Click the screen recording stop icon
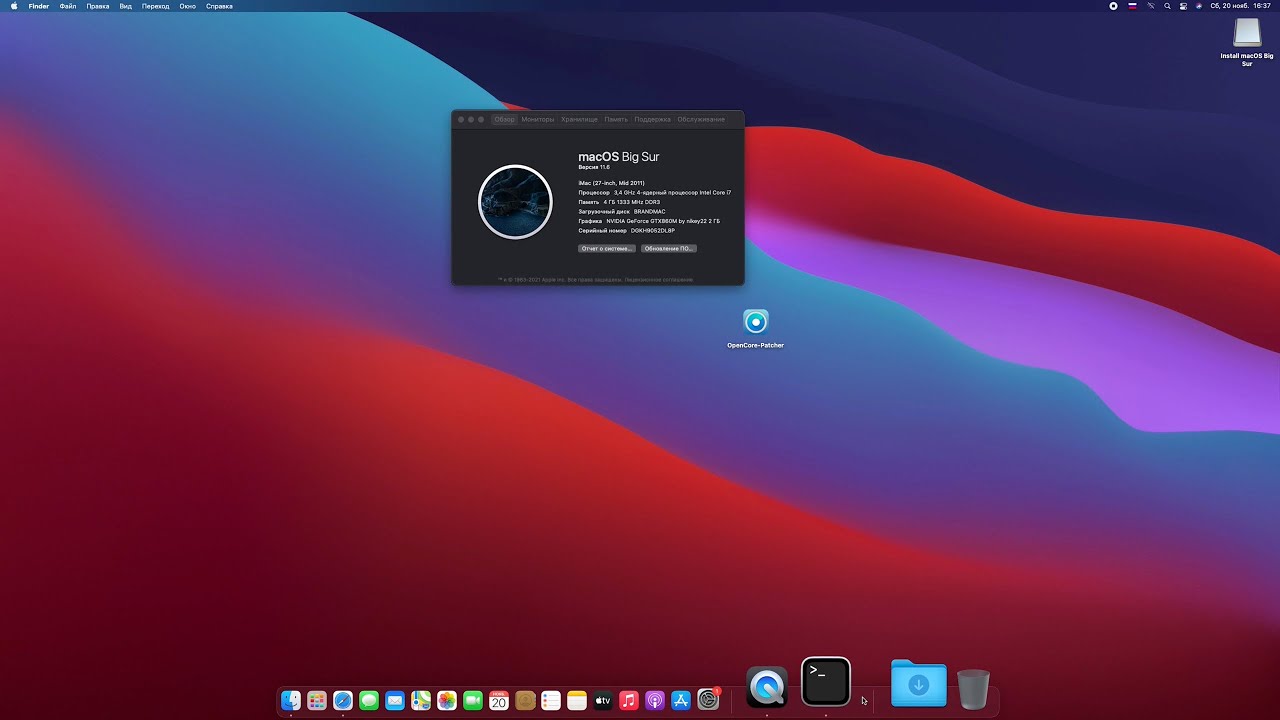1280x720 pixels. click(1113, 6)
